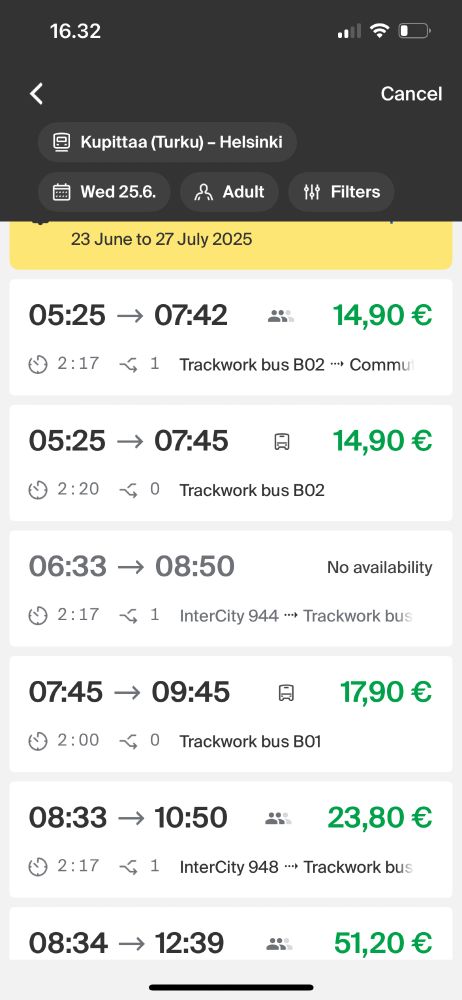Tap the occupancy icon on 08:33 departure

click(x=278, y=818)
